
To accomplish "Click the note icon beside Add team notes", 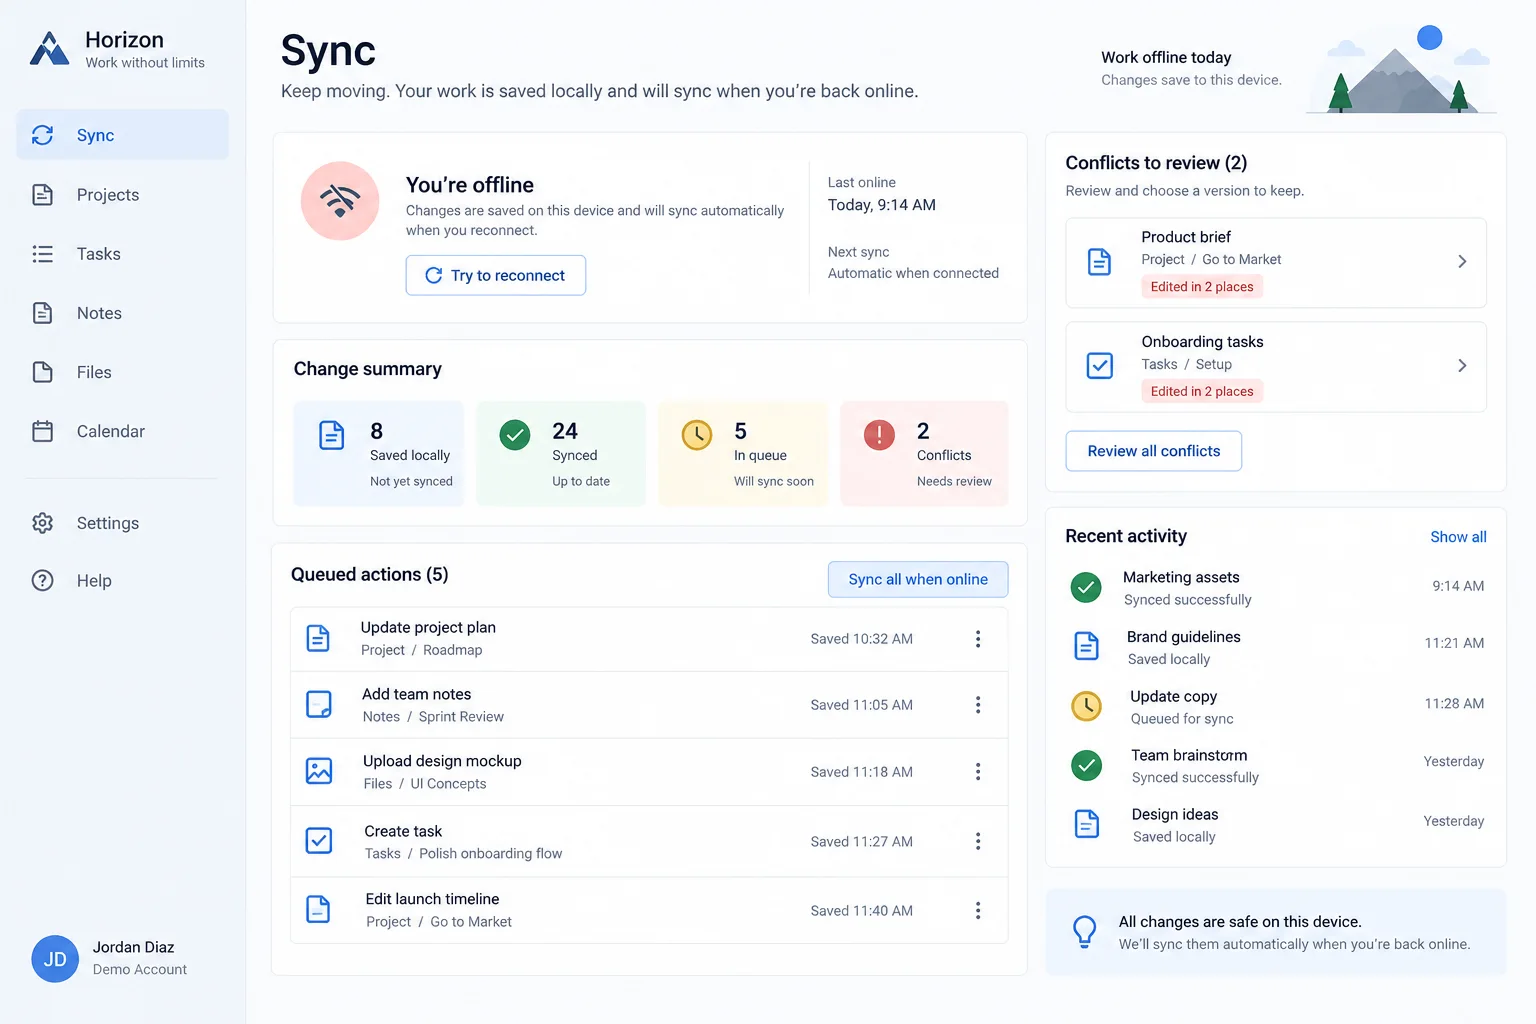I will coord(319,705).
